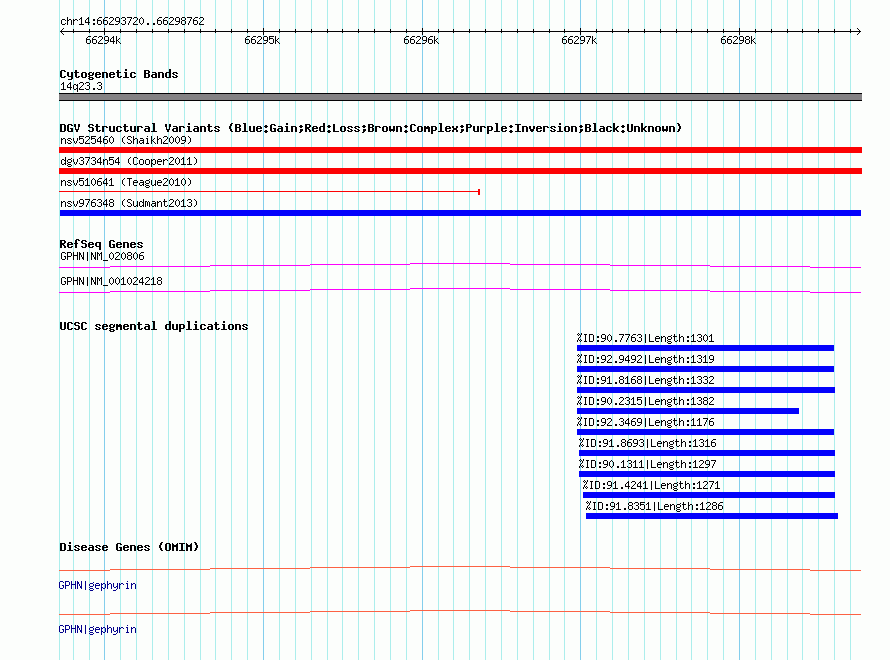Screen dimensions: 890x660
Task: Click the blue bar under %ID:90.1311
Action: [x=707, y=474]
